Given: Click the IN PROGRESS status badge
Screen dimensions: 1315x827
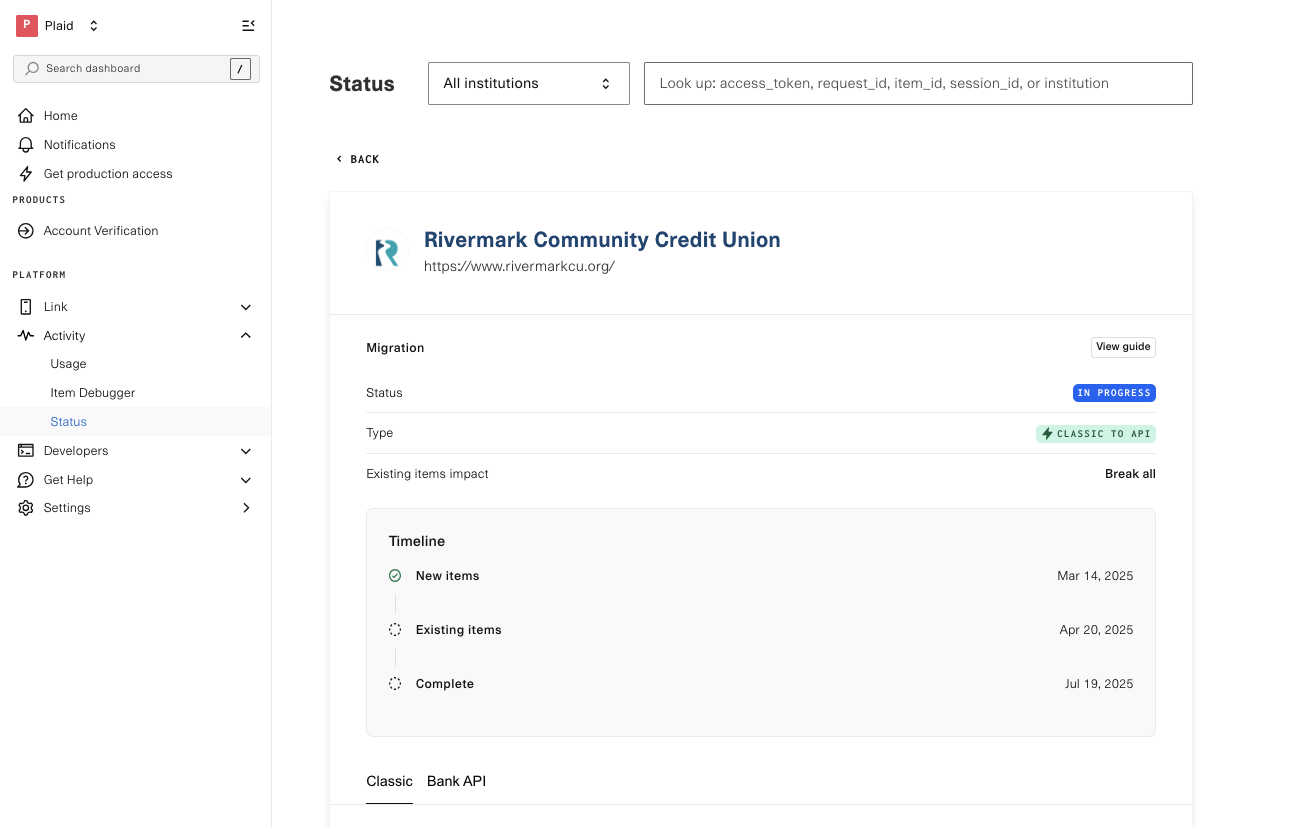Looking at the screenshot, I should 1114,393.
